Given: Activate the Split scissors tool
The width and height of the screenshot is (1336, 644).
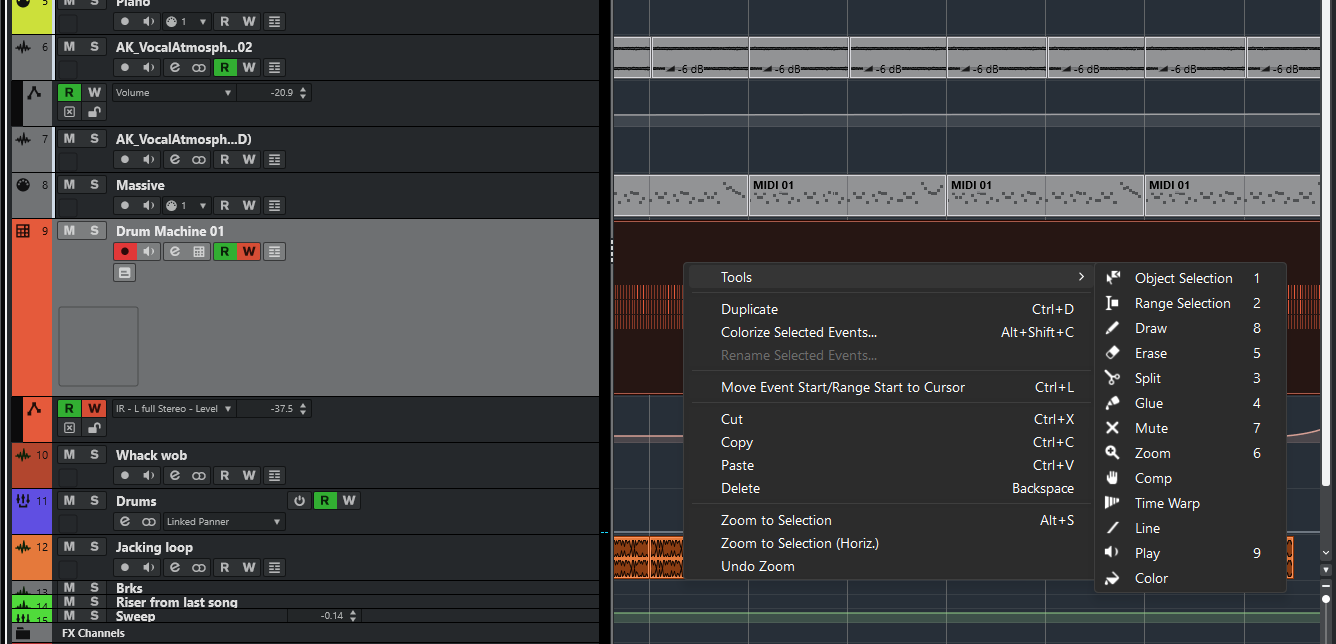Looking at the screenshot, I should pyautogui.click(x=1190, y=378).
